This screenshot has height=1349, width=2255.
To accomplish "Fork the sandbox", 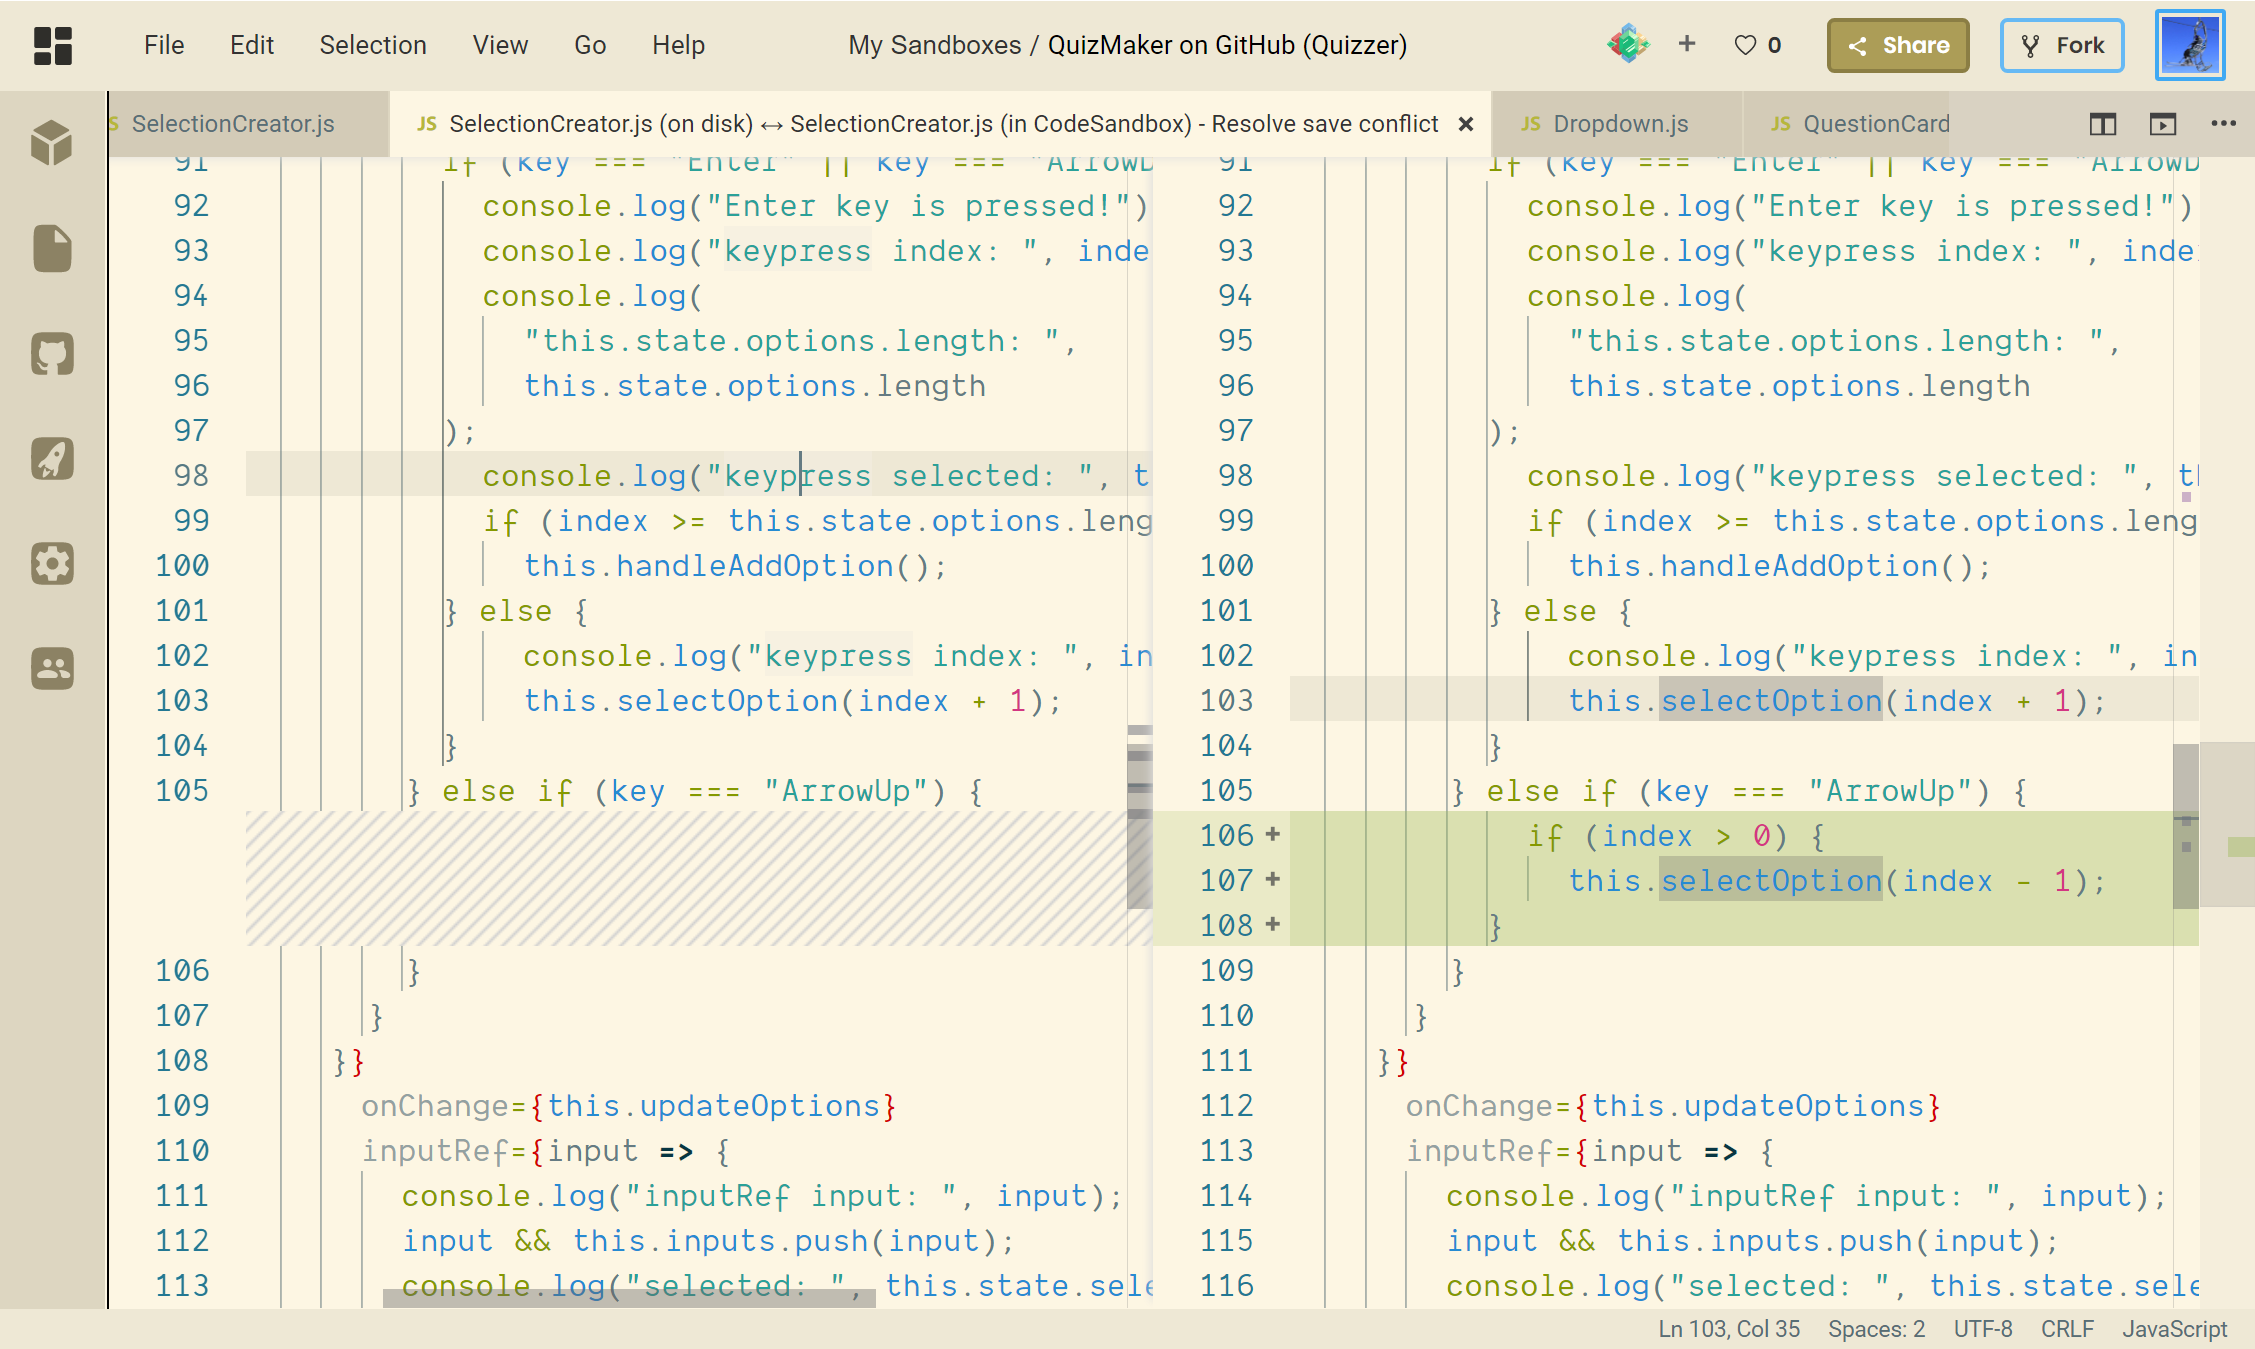I will click(x=2062, y=45).
